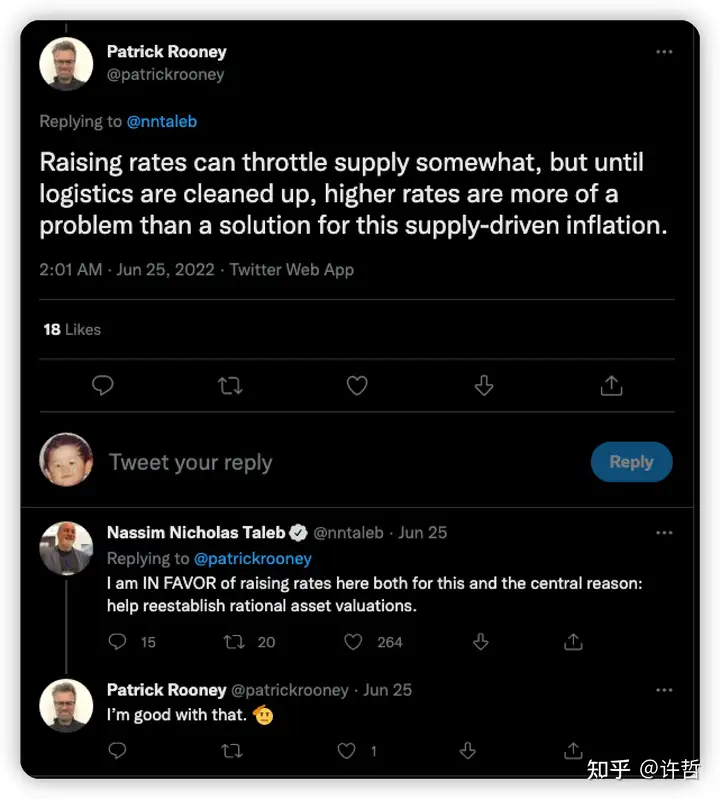Open more options on Taleb's reply

click(x=664, y=533)
